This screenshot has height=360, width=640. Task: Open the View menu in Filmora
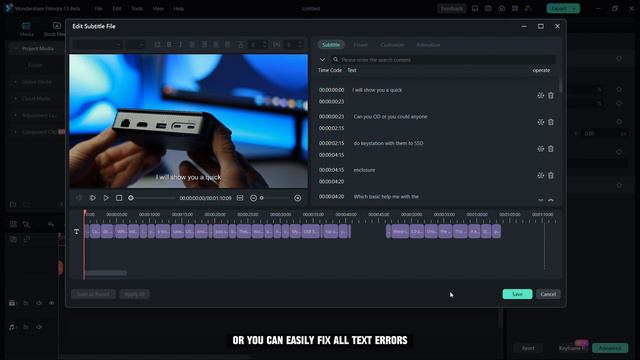tap(158, 9)
